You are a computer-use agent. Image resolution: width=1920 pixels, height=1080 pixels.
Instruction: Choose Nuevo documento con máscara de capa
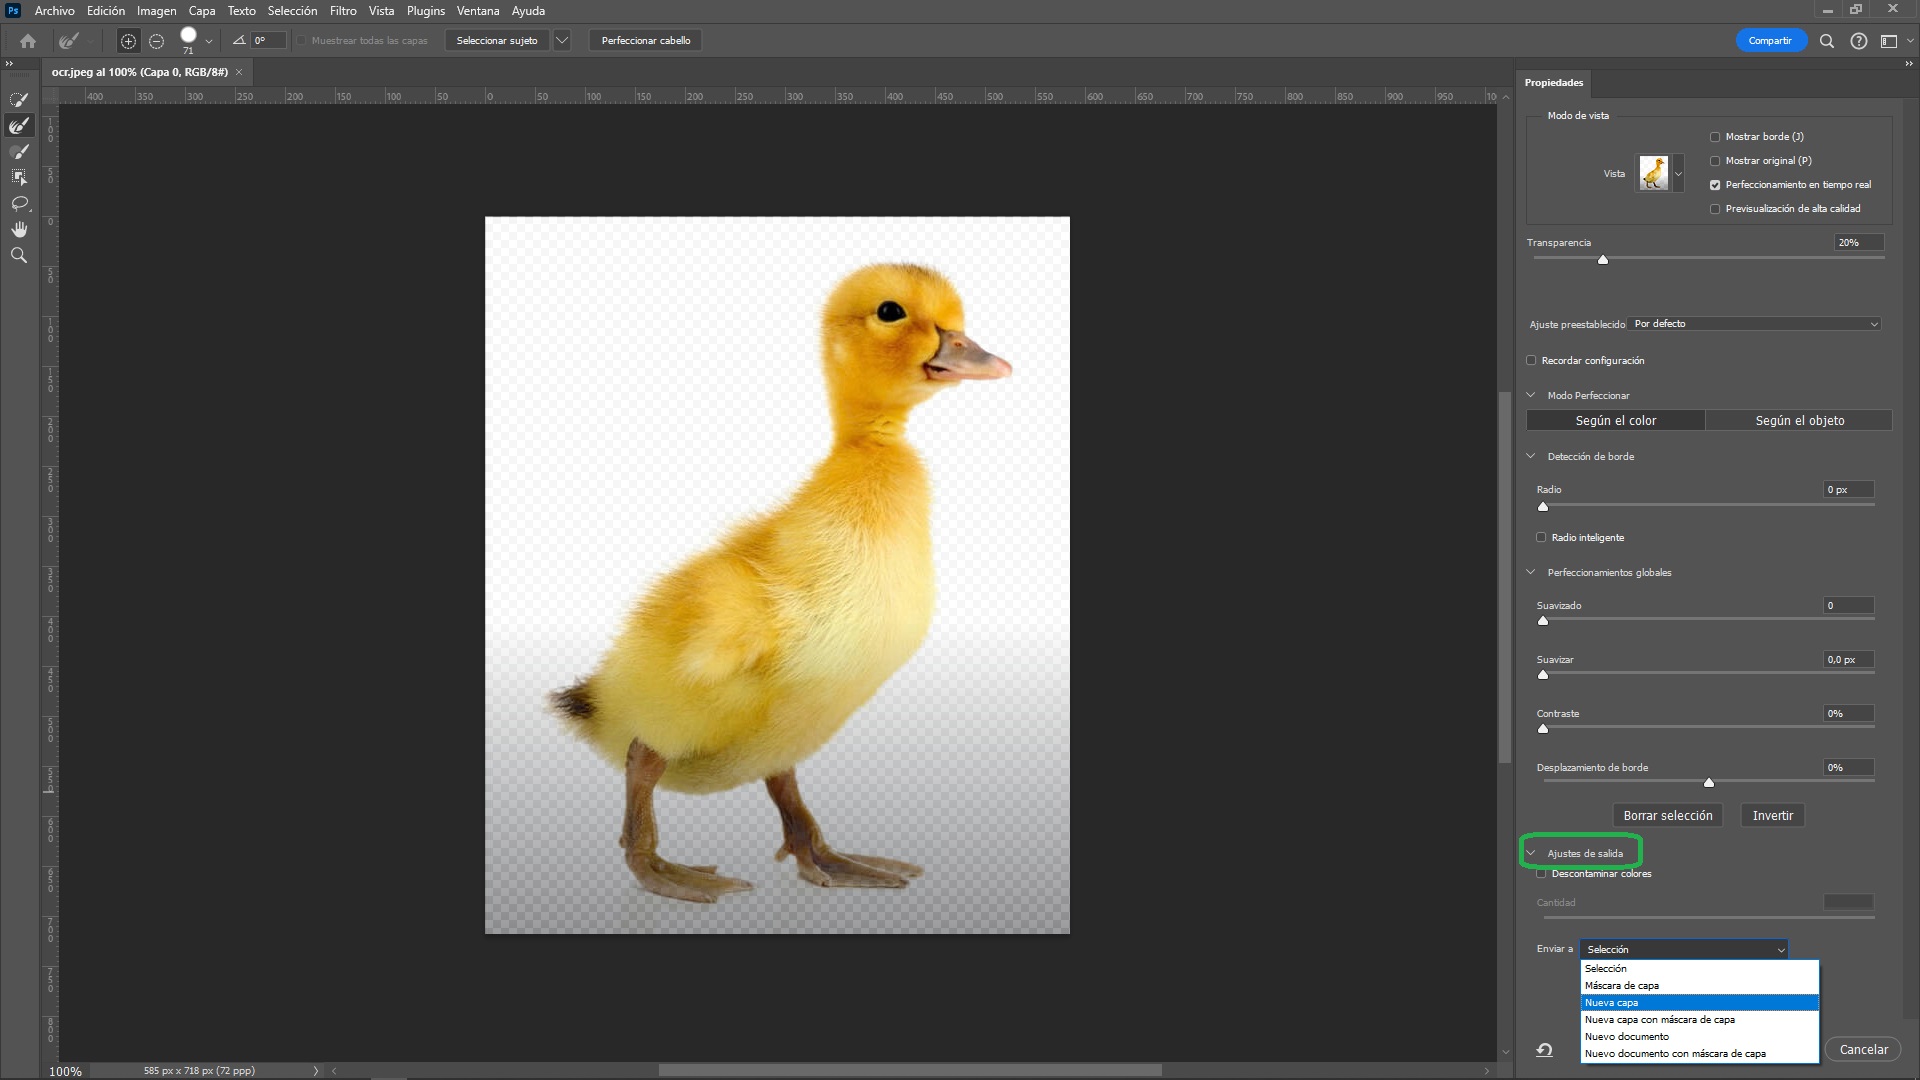pyautogui.click(x=1699, y=1054)
